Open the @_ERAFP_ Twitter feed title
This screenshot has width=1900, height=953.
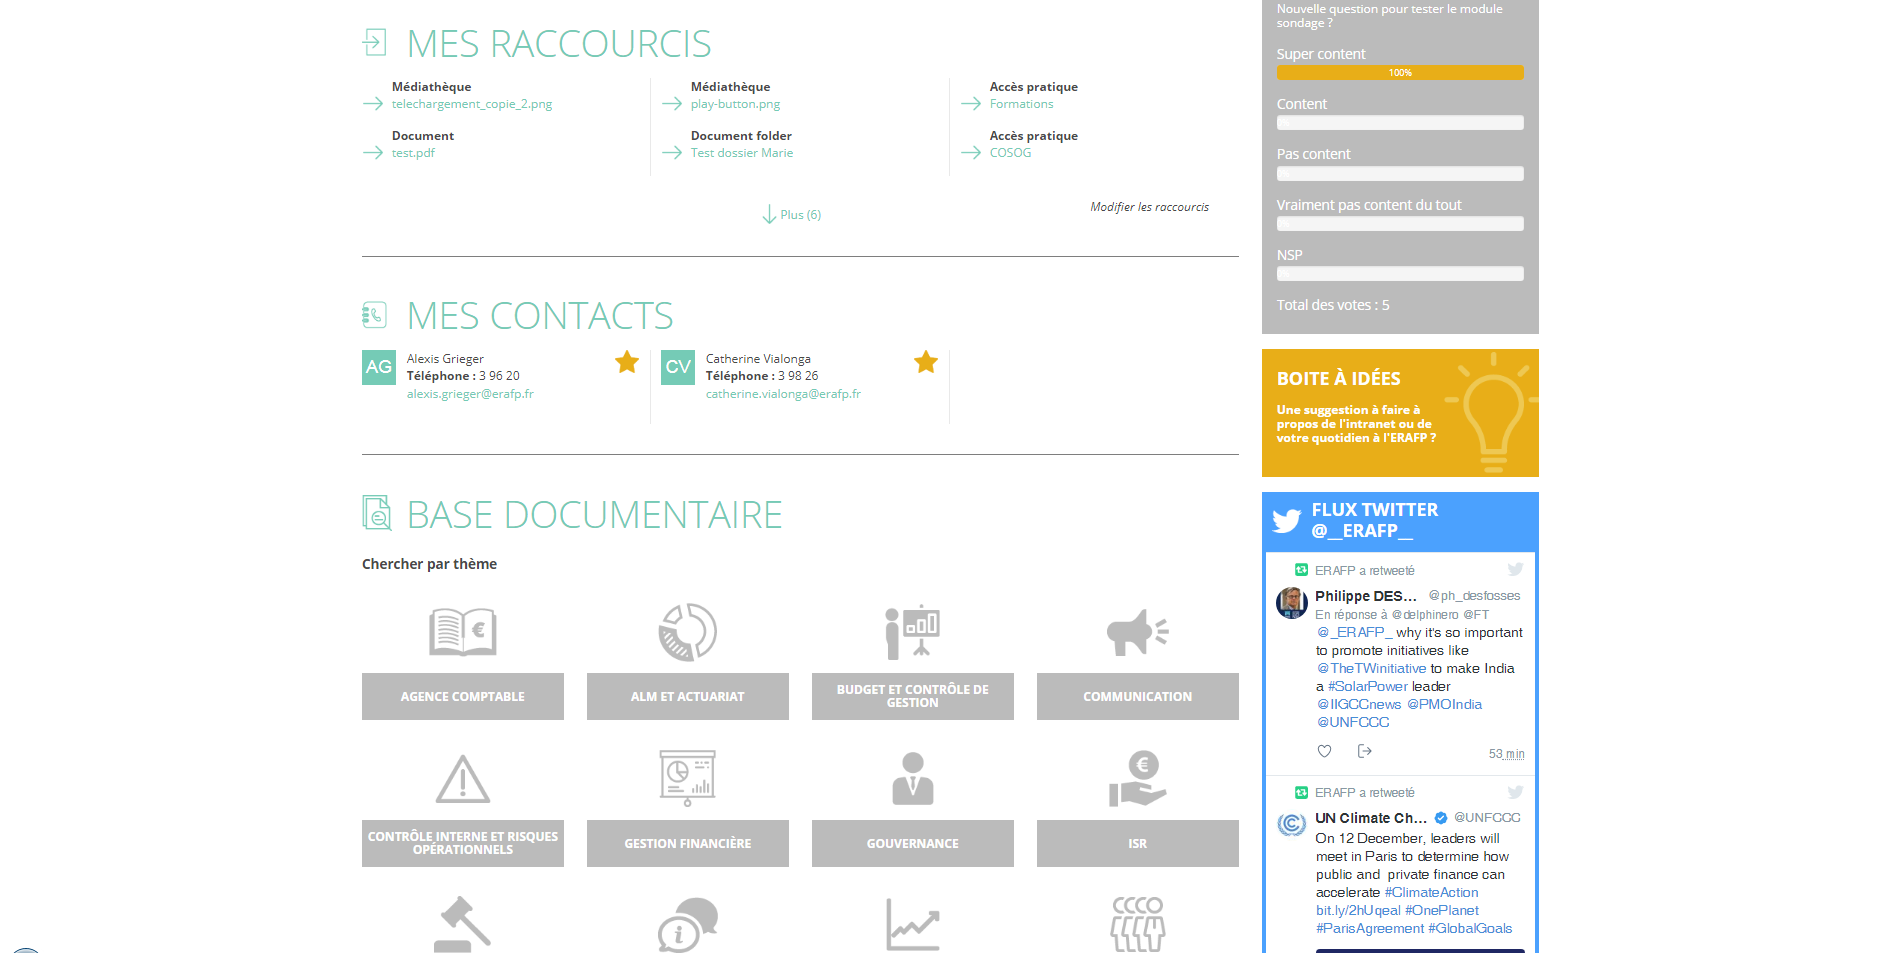tap(1374, 520)
